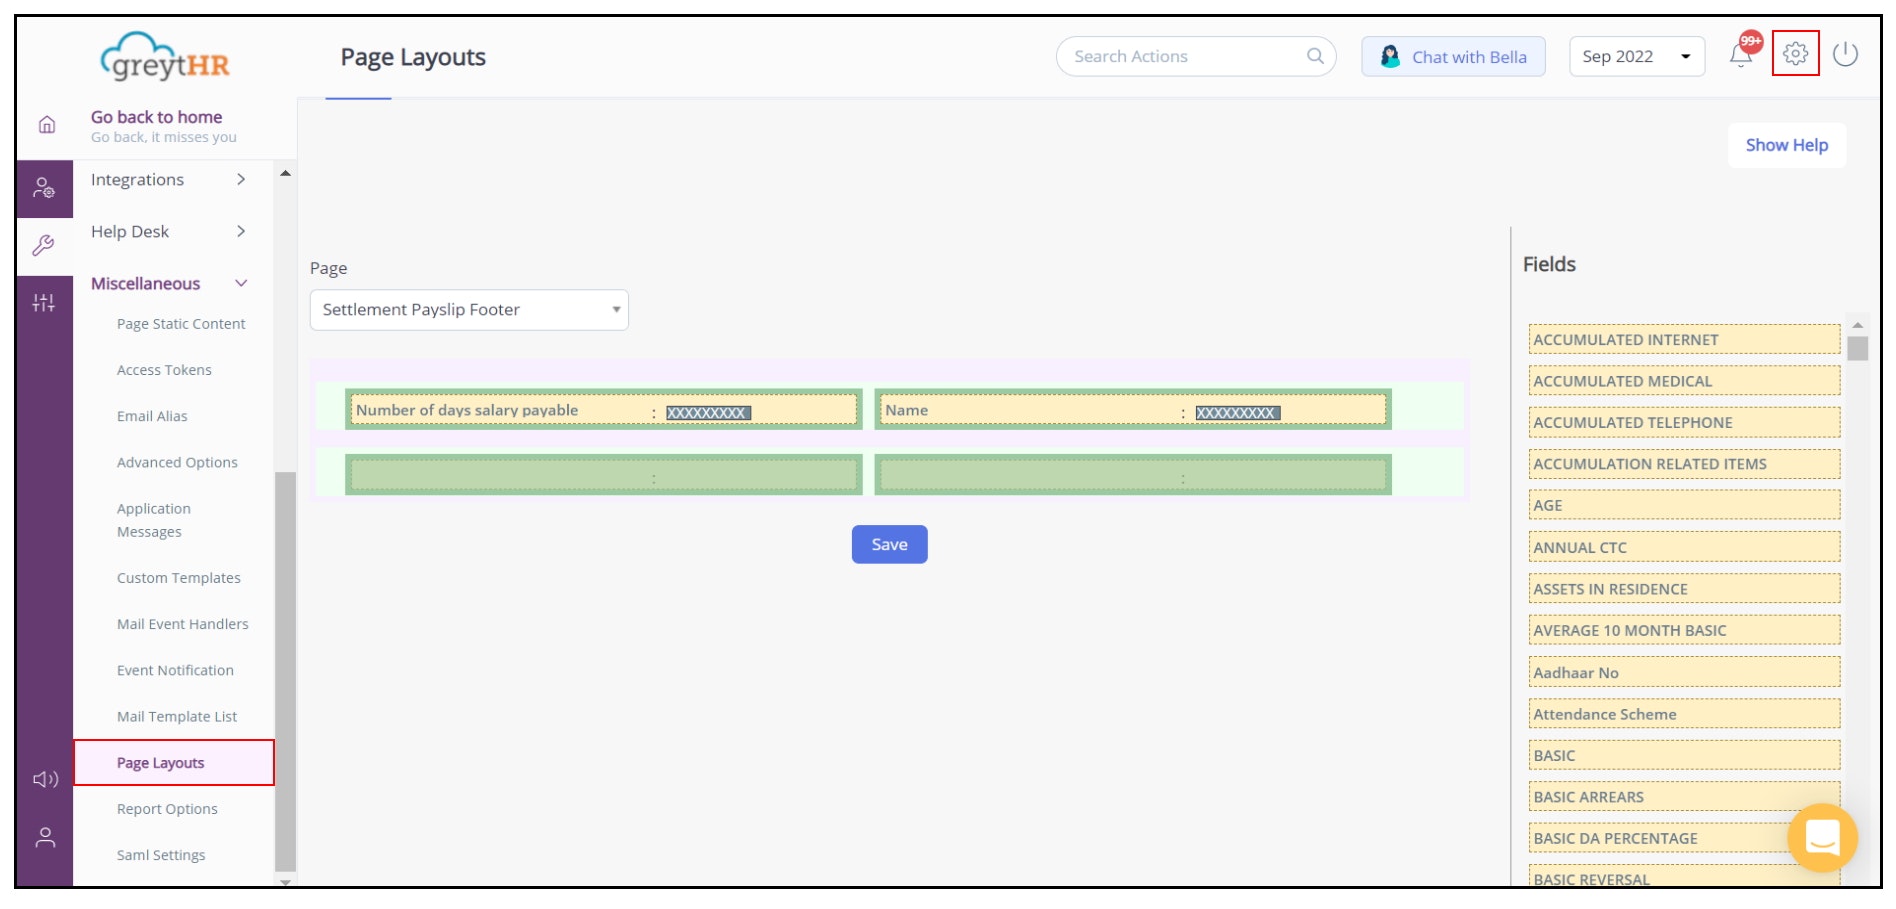Open the user settings sidebar icon
The height and width of the screenshot is (909, 1896).
pyautogui.click(x=44, y=188)
